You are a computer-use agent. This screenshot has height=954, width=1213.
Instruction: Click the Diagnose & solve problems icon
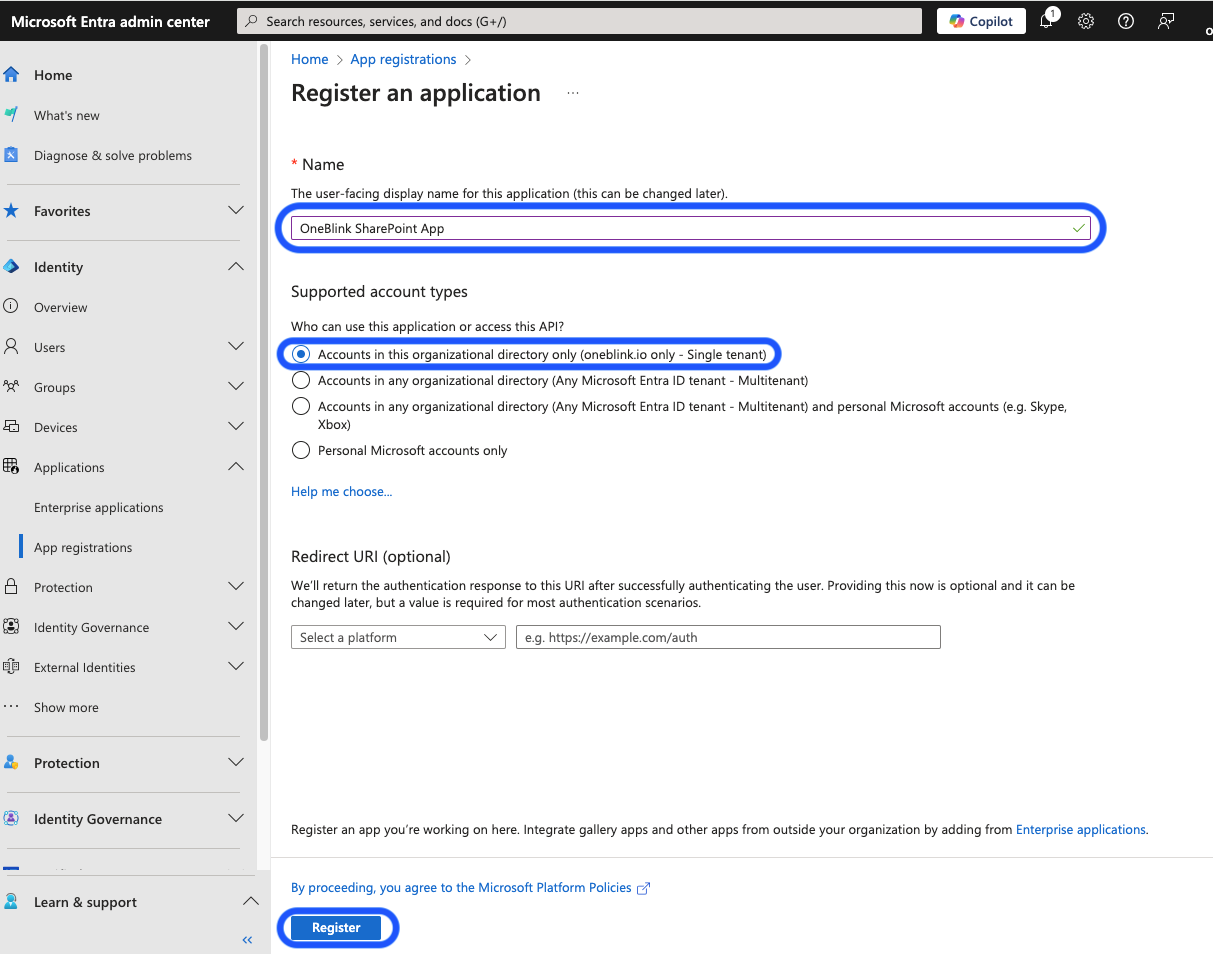coord(11,155)
